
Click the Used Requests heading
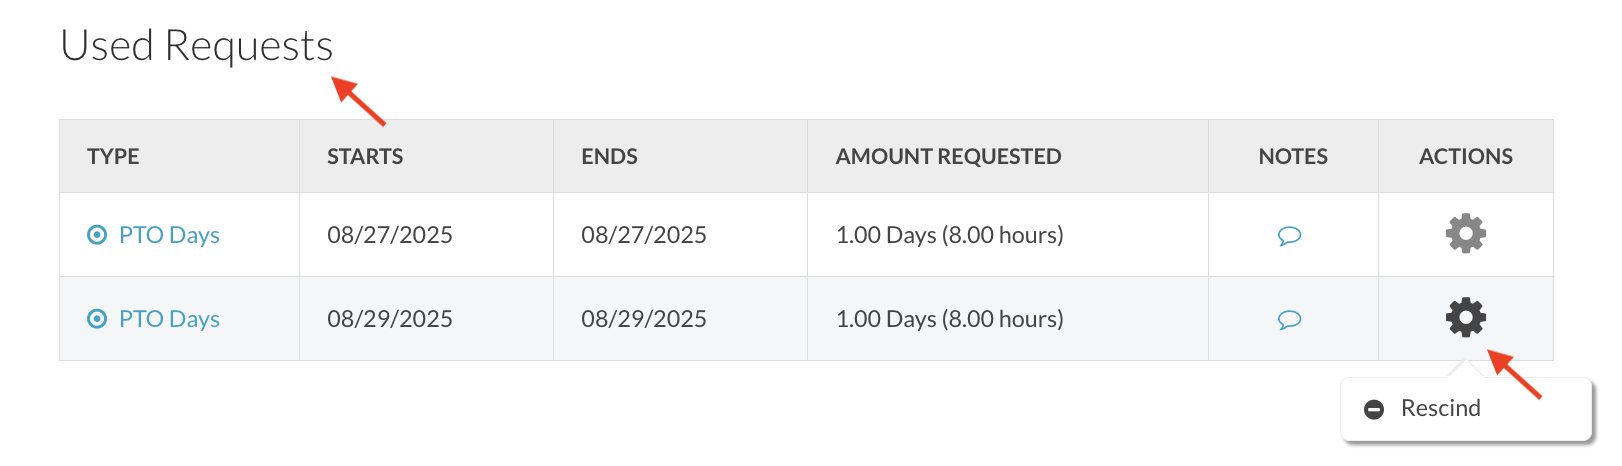(x=197, y=46)
